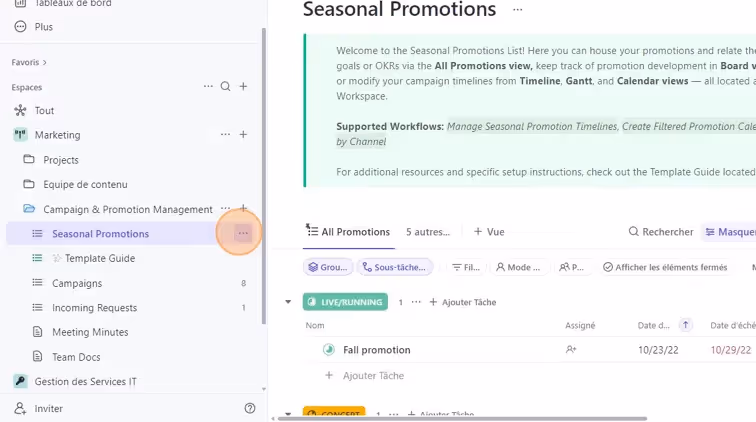The height and width of the screenshot is (422, 756).
Task: Select the All Promotions view tab
Action: click(348, 232)
